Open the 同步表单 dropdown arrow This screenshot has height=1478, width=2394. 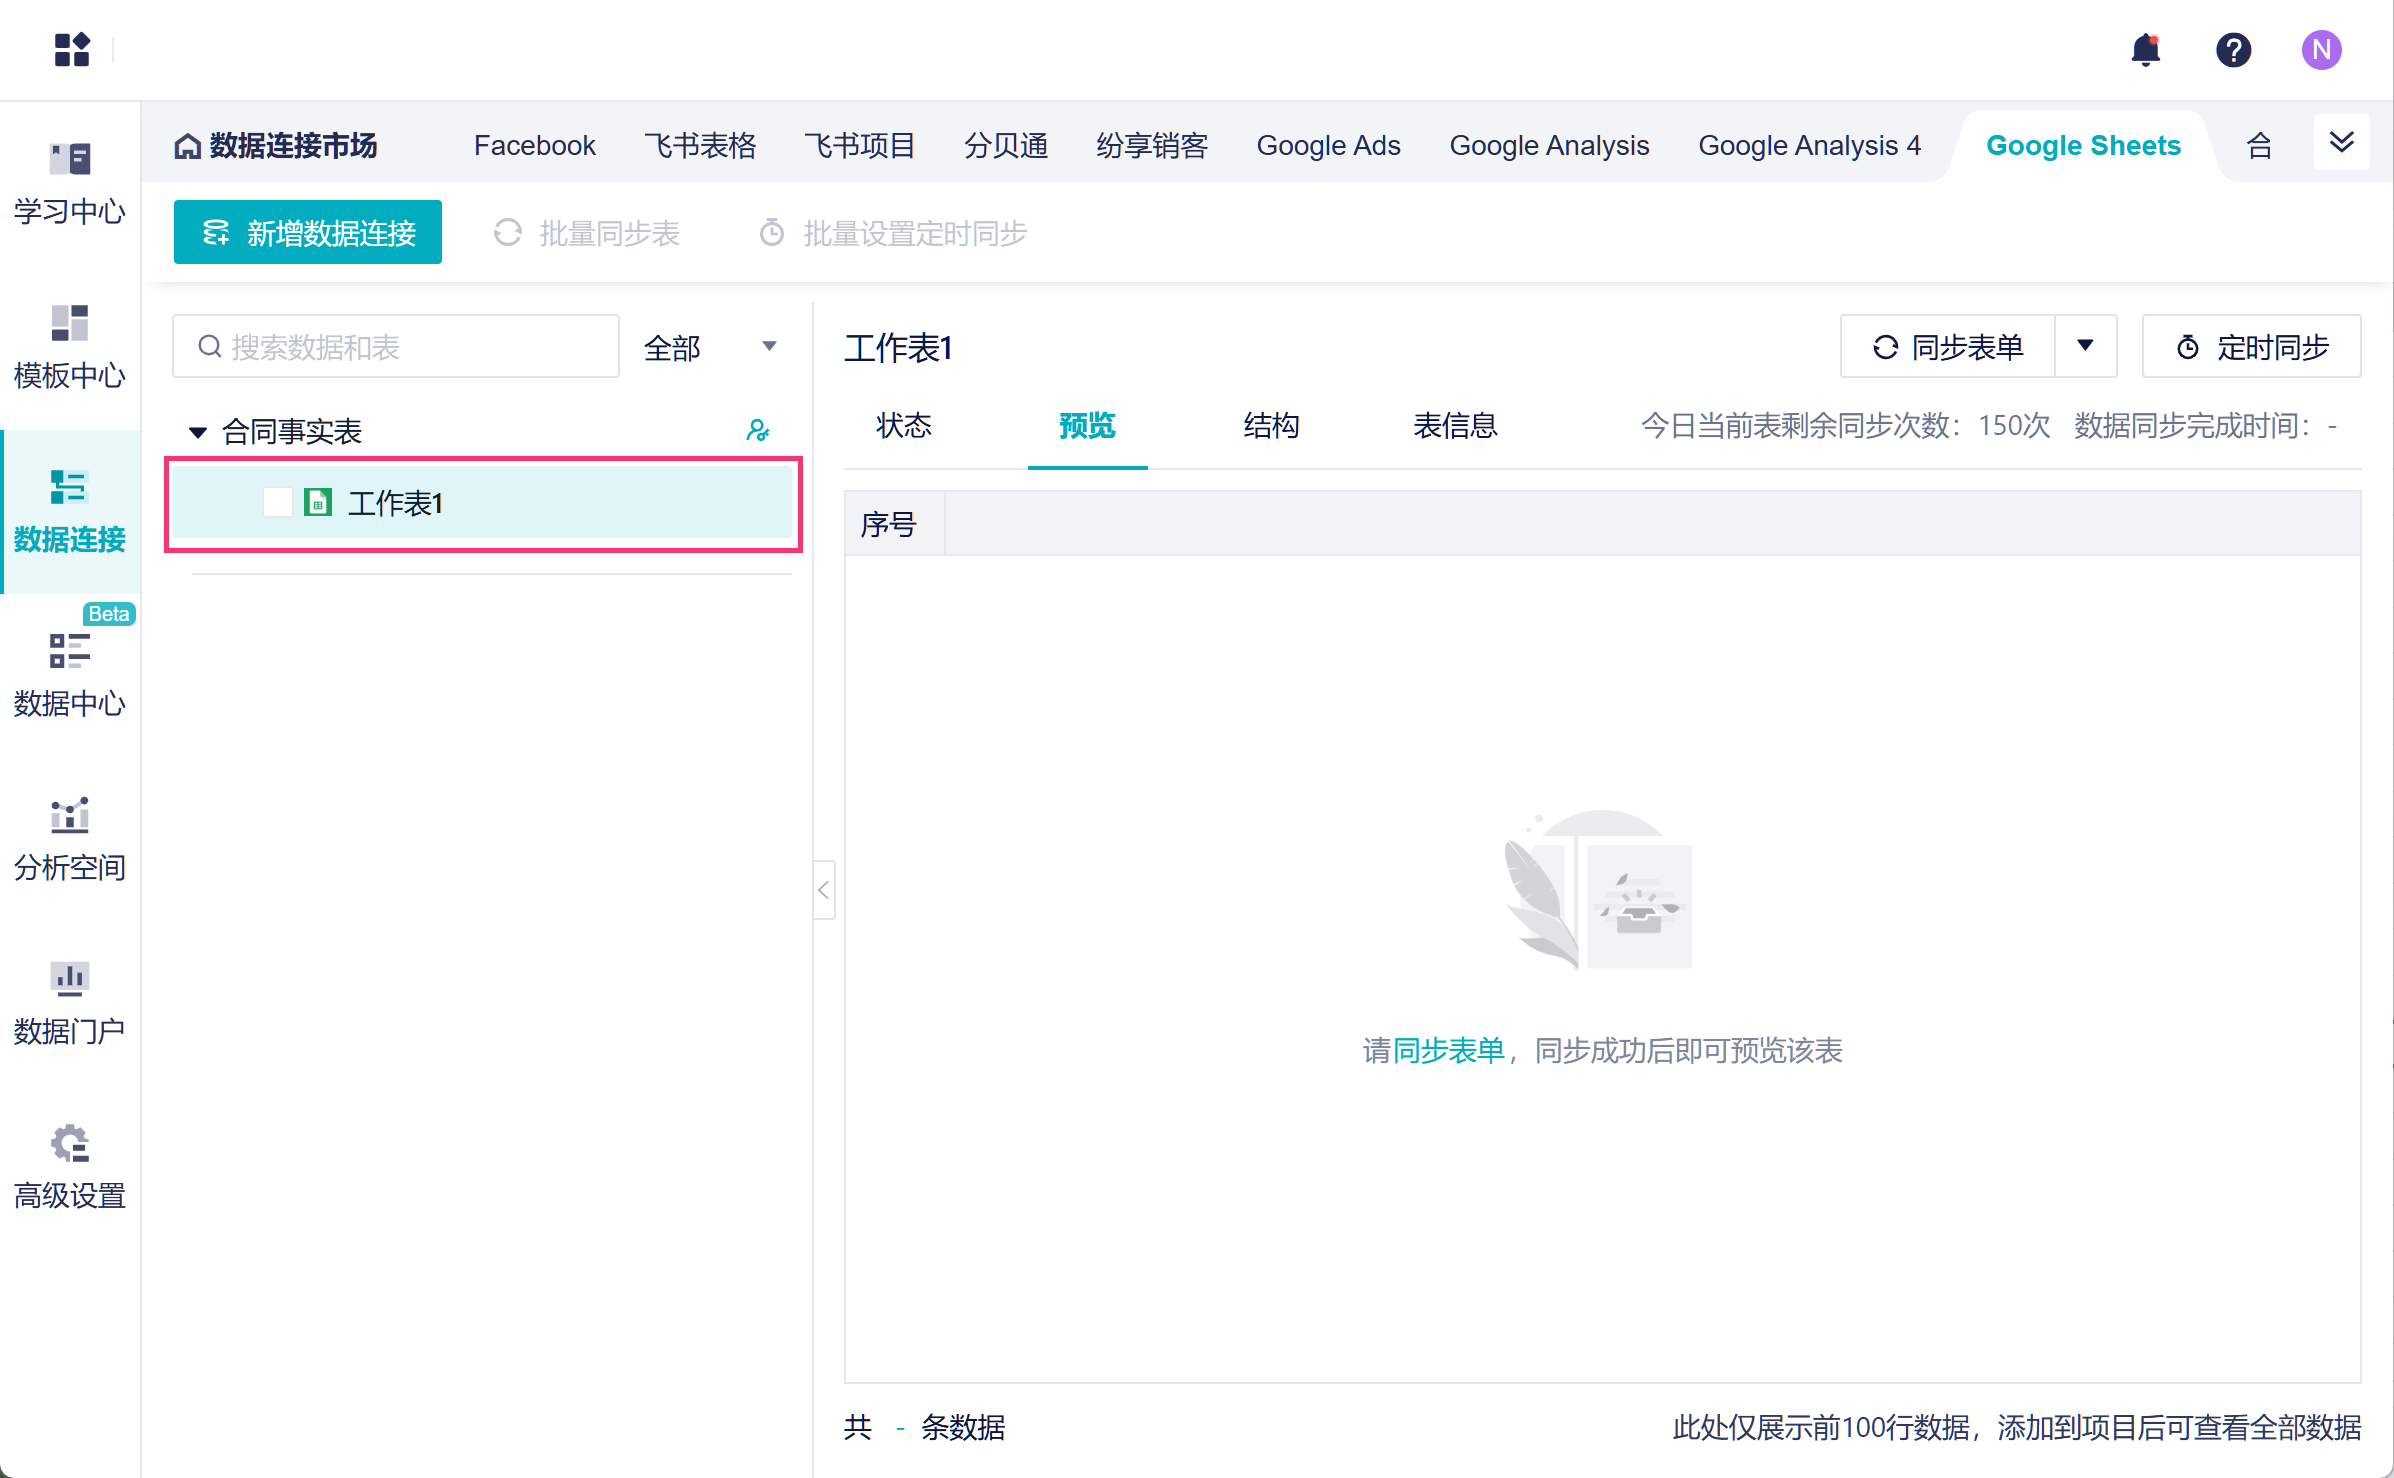(x=2085, y=346)
